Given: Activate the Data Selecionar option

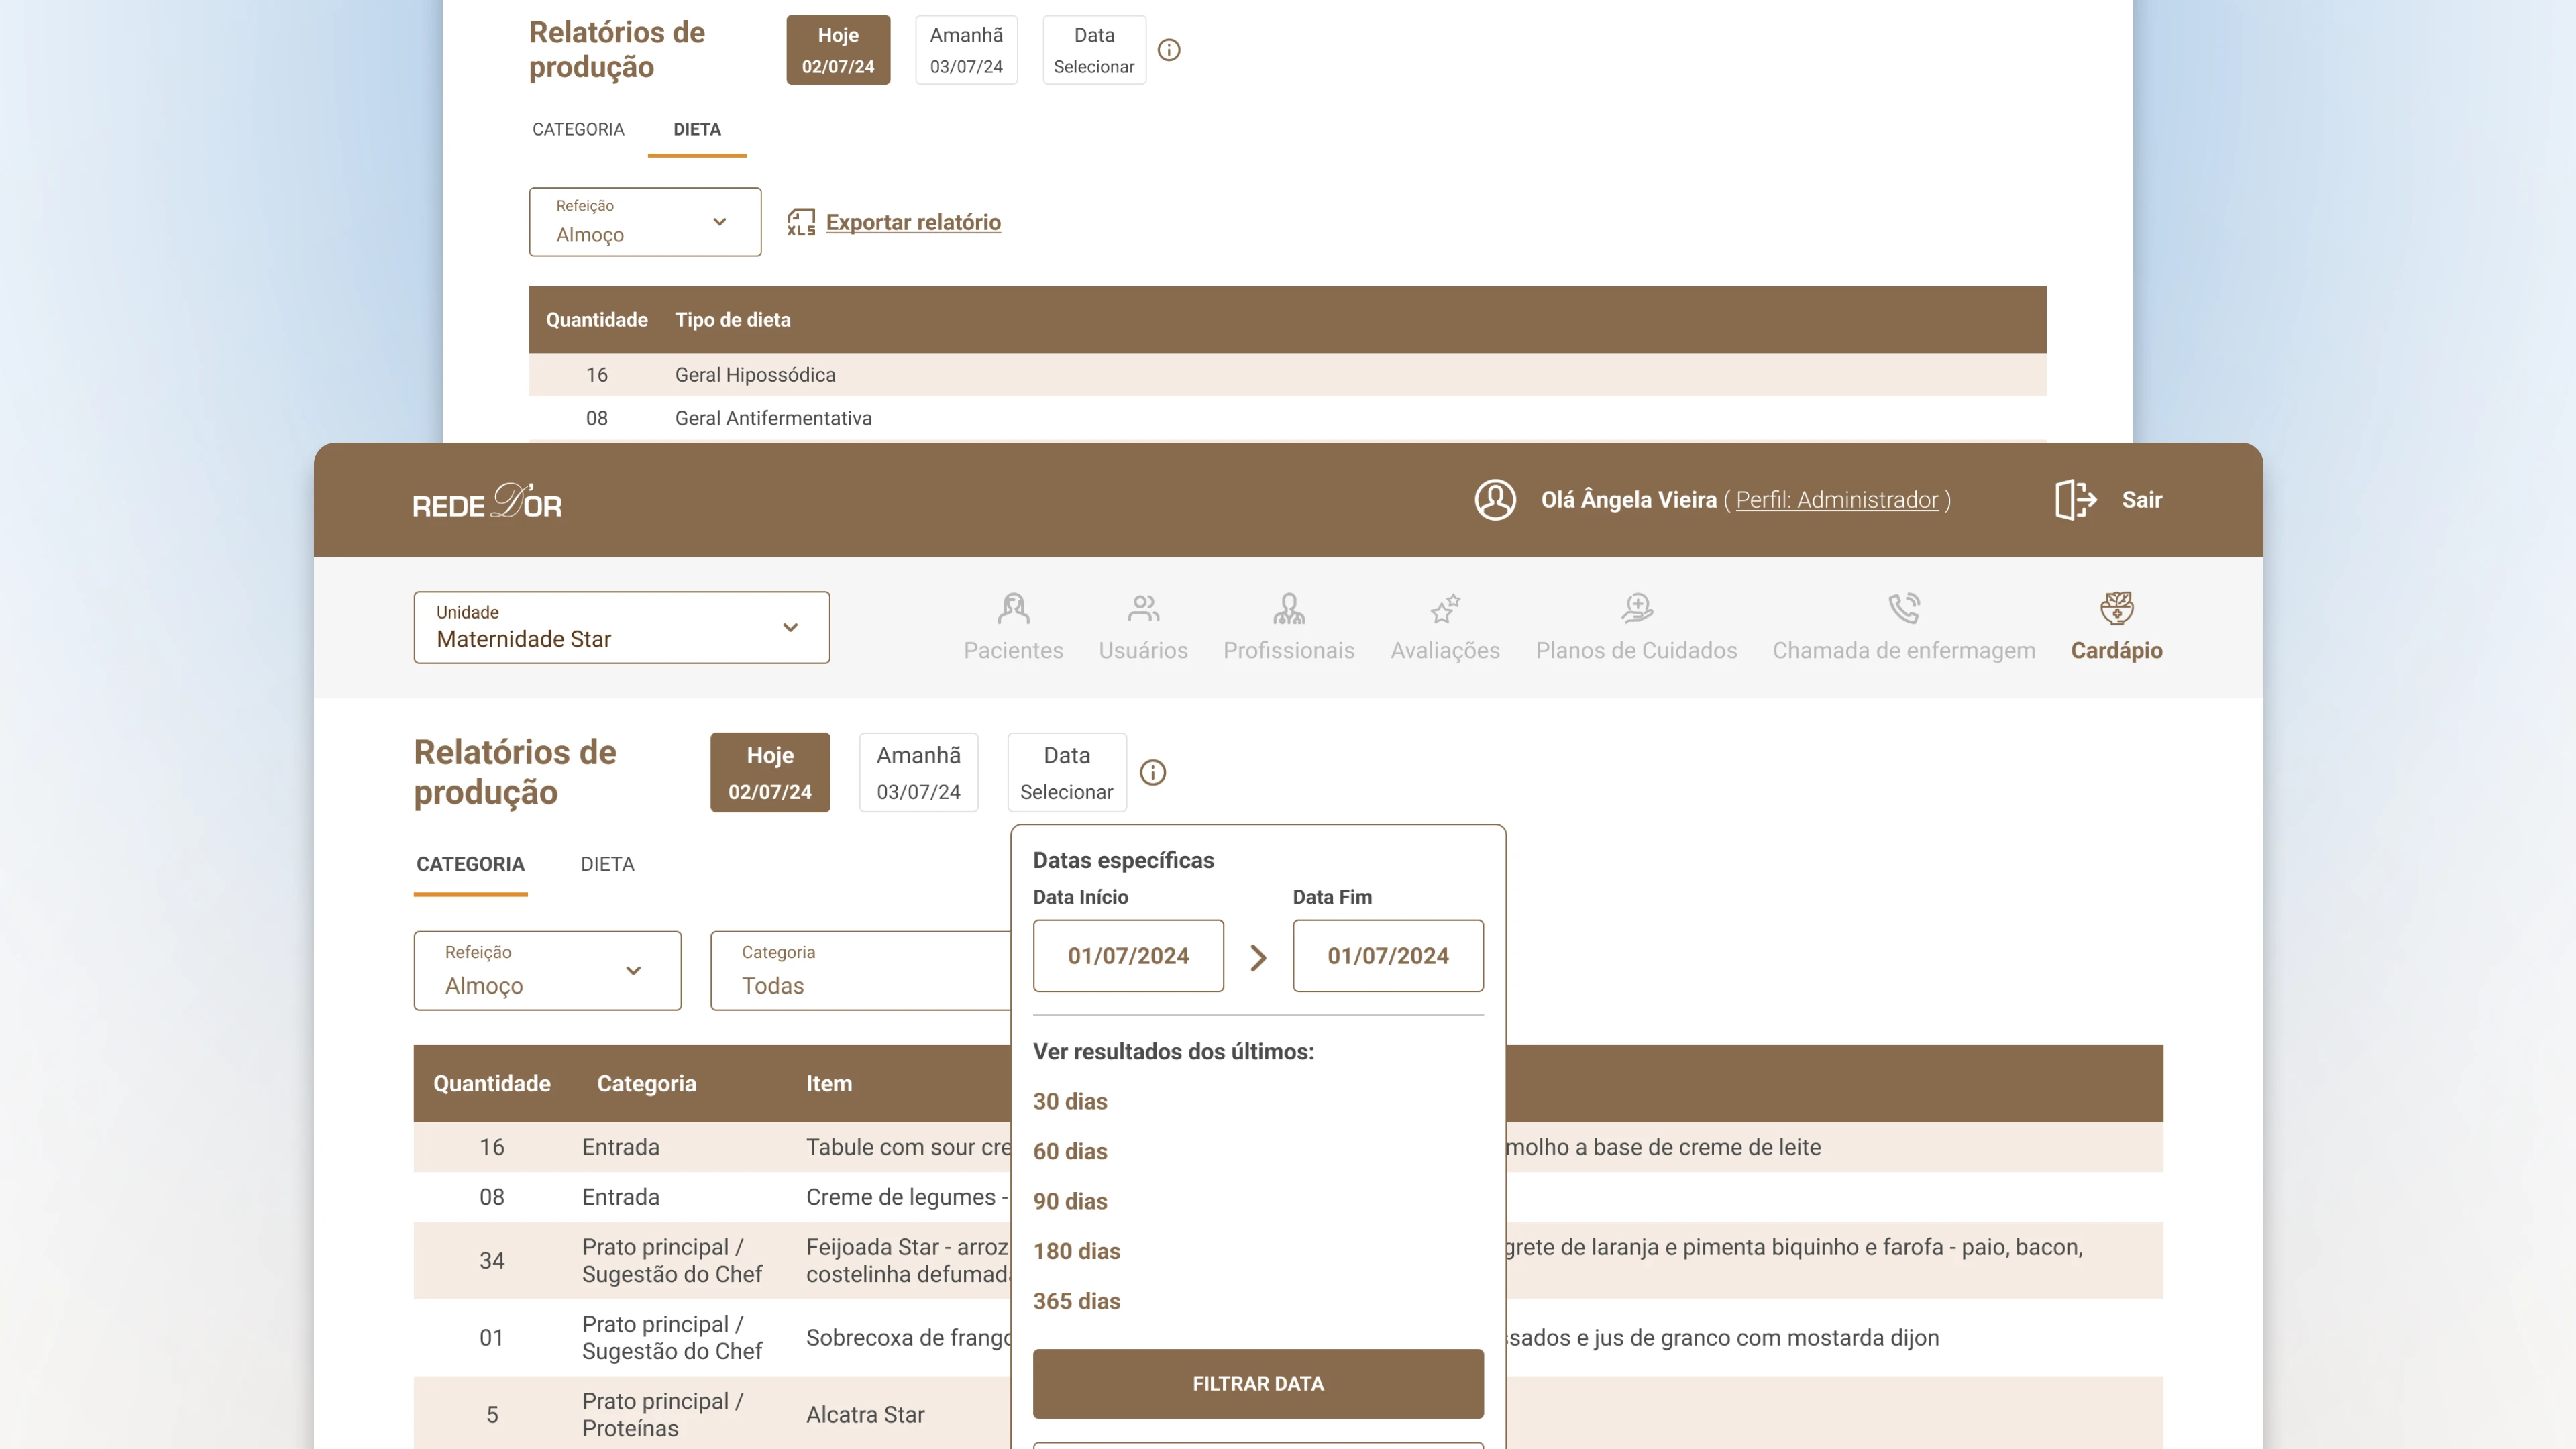Looking at the screenshot, I should 1066,771.
